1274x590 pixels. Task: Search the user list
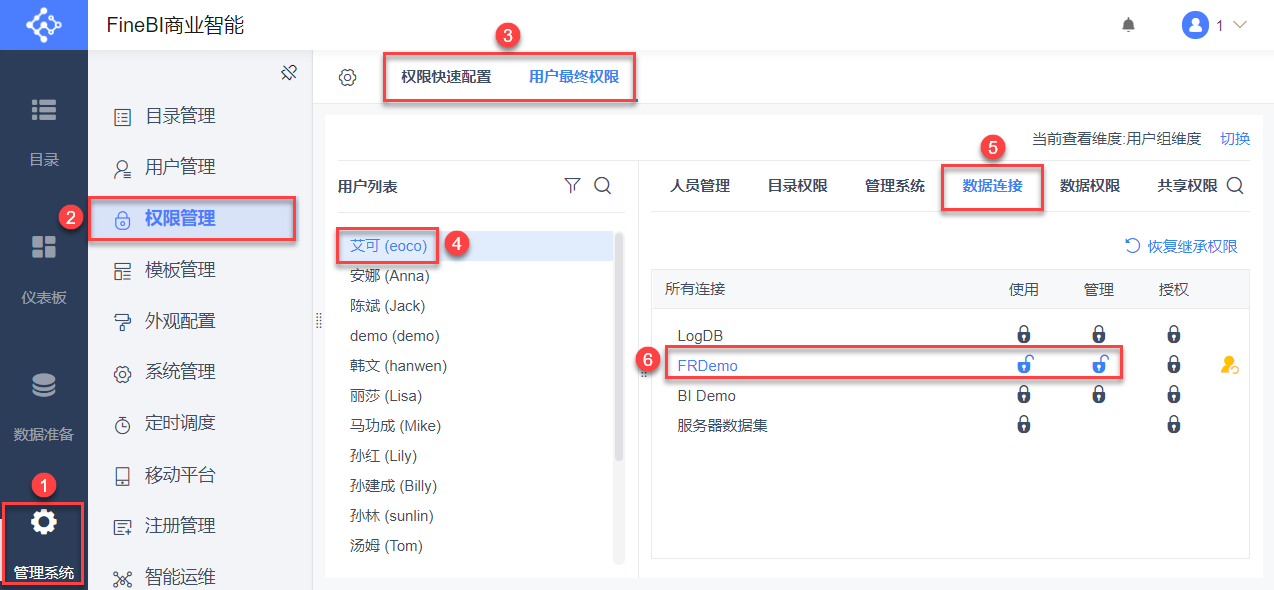coord(603,185)
